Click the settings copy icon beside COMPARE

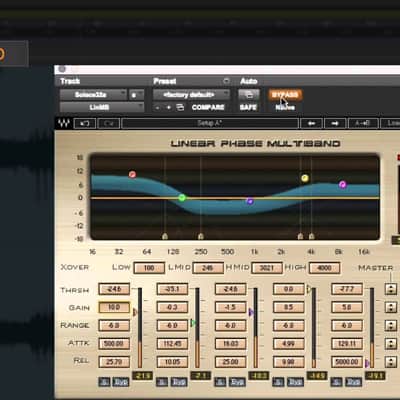[x=180, y=107]
